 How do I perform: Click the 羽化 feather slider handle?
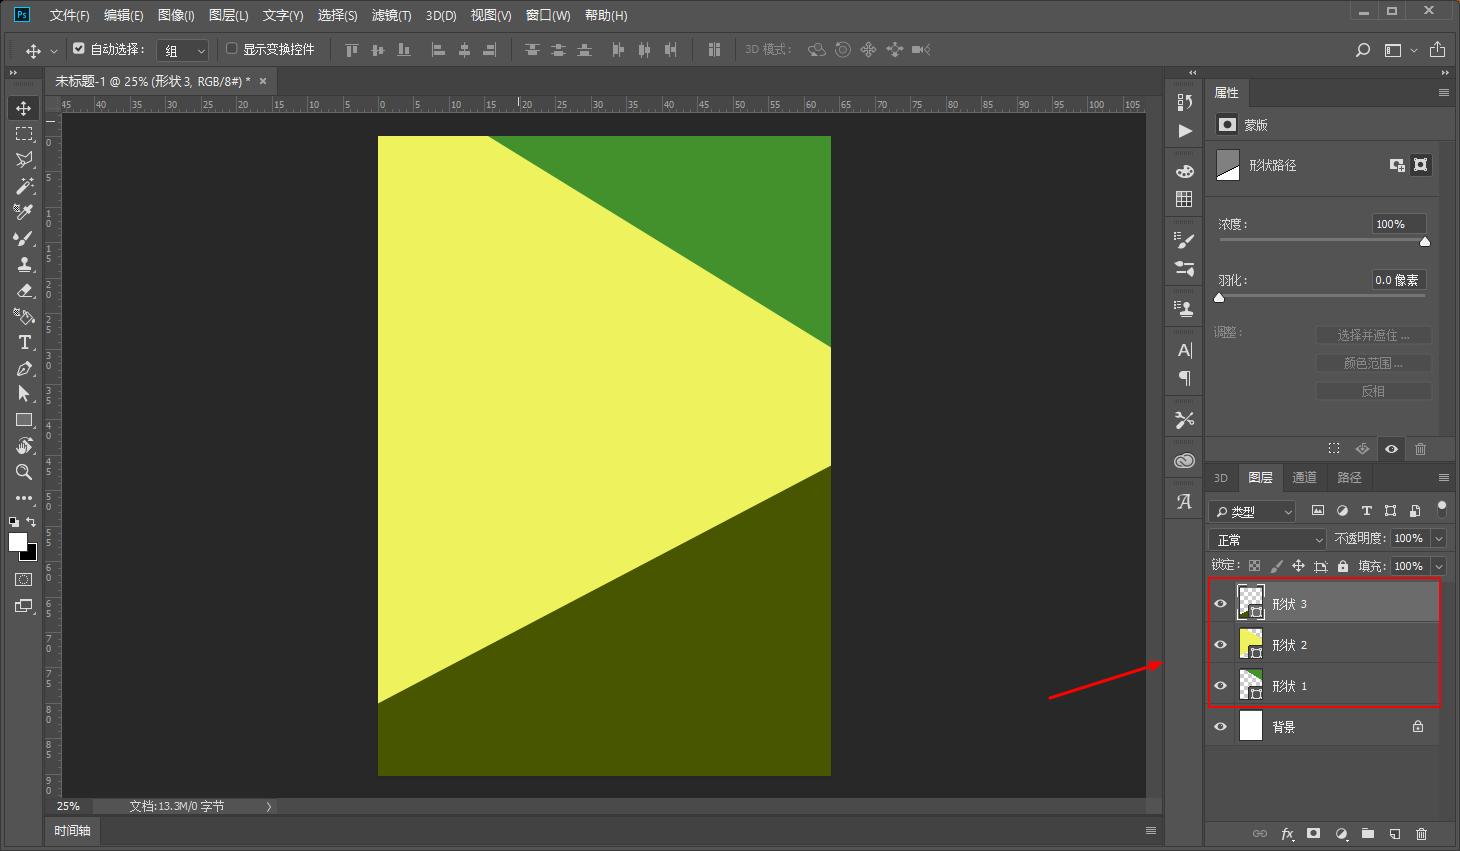(x=1219, y=297)
